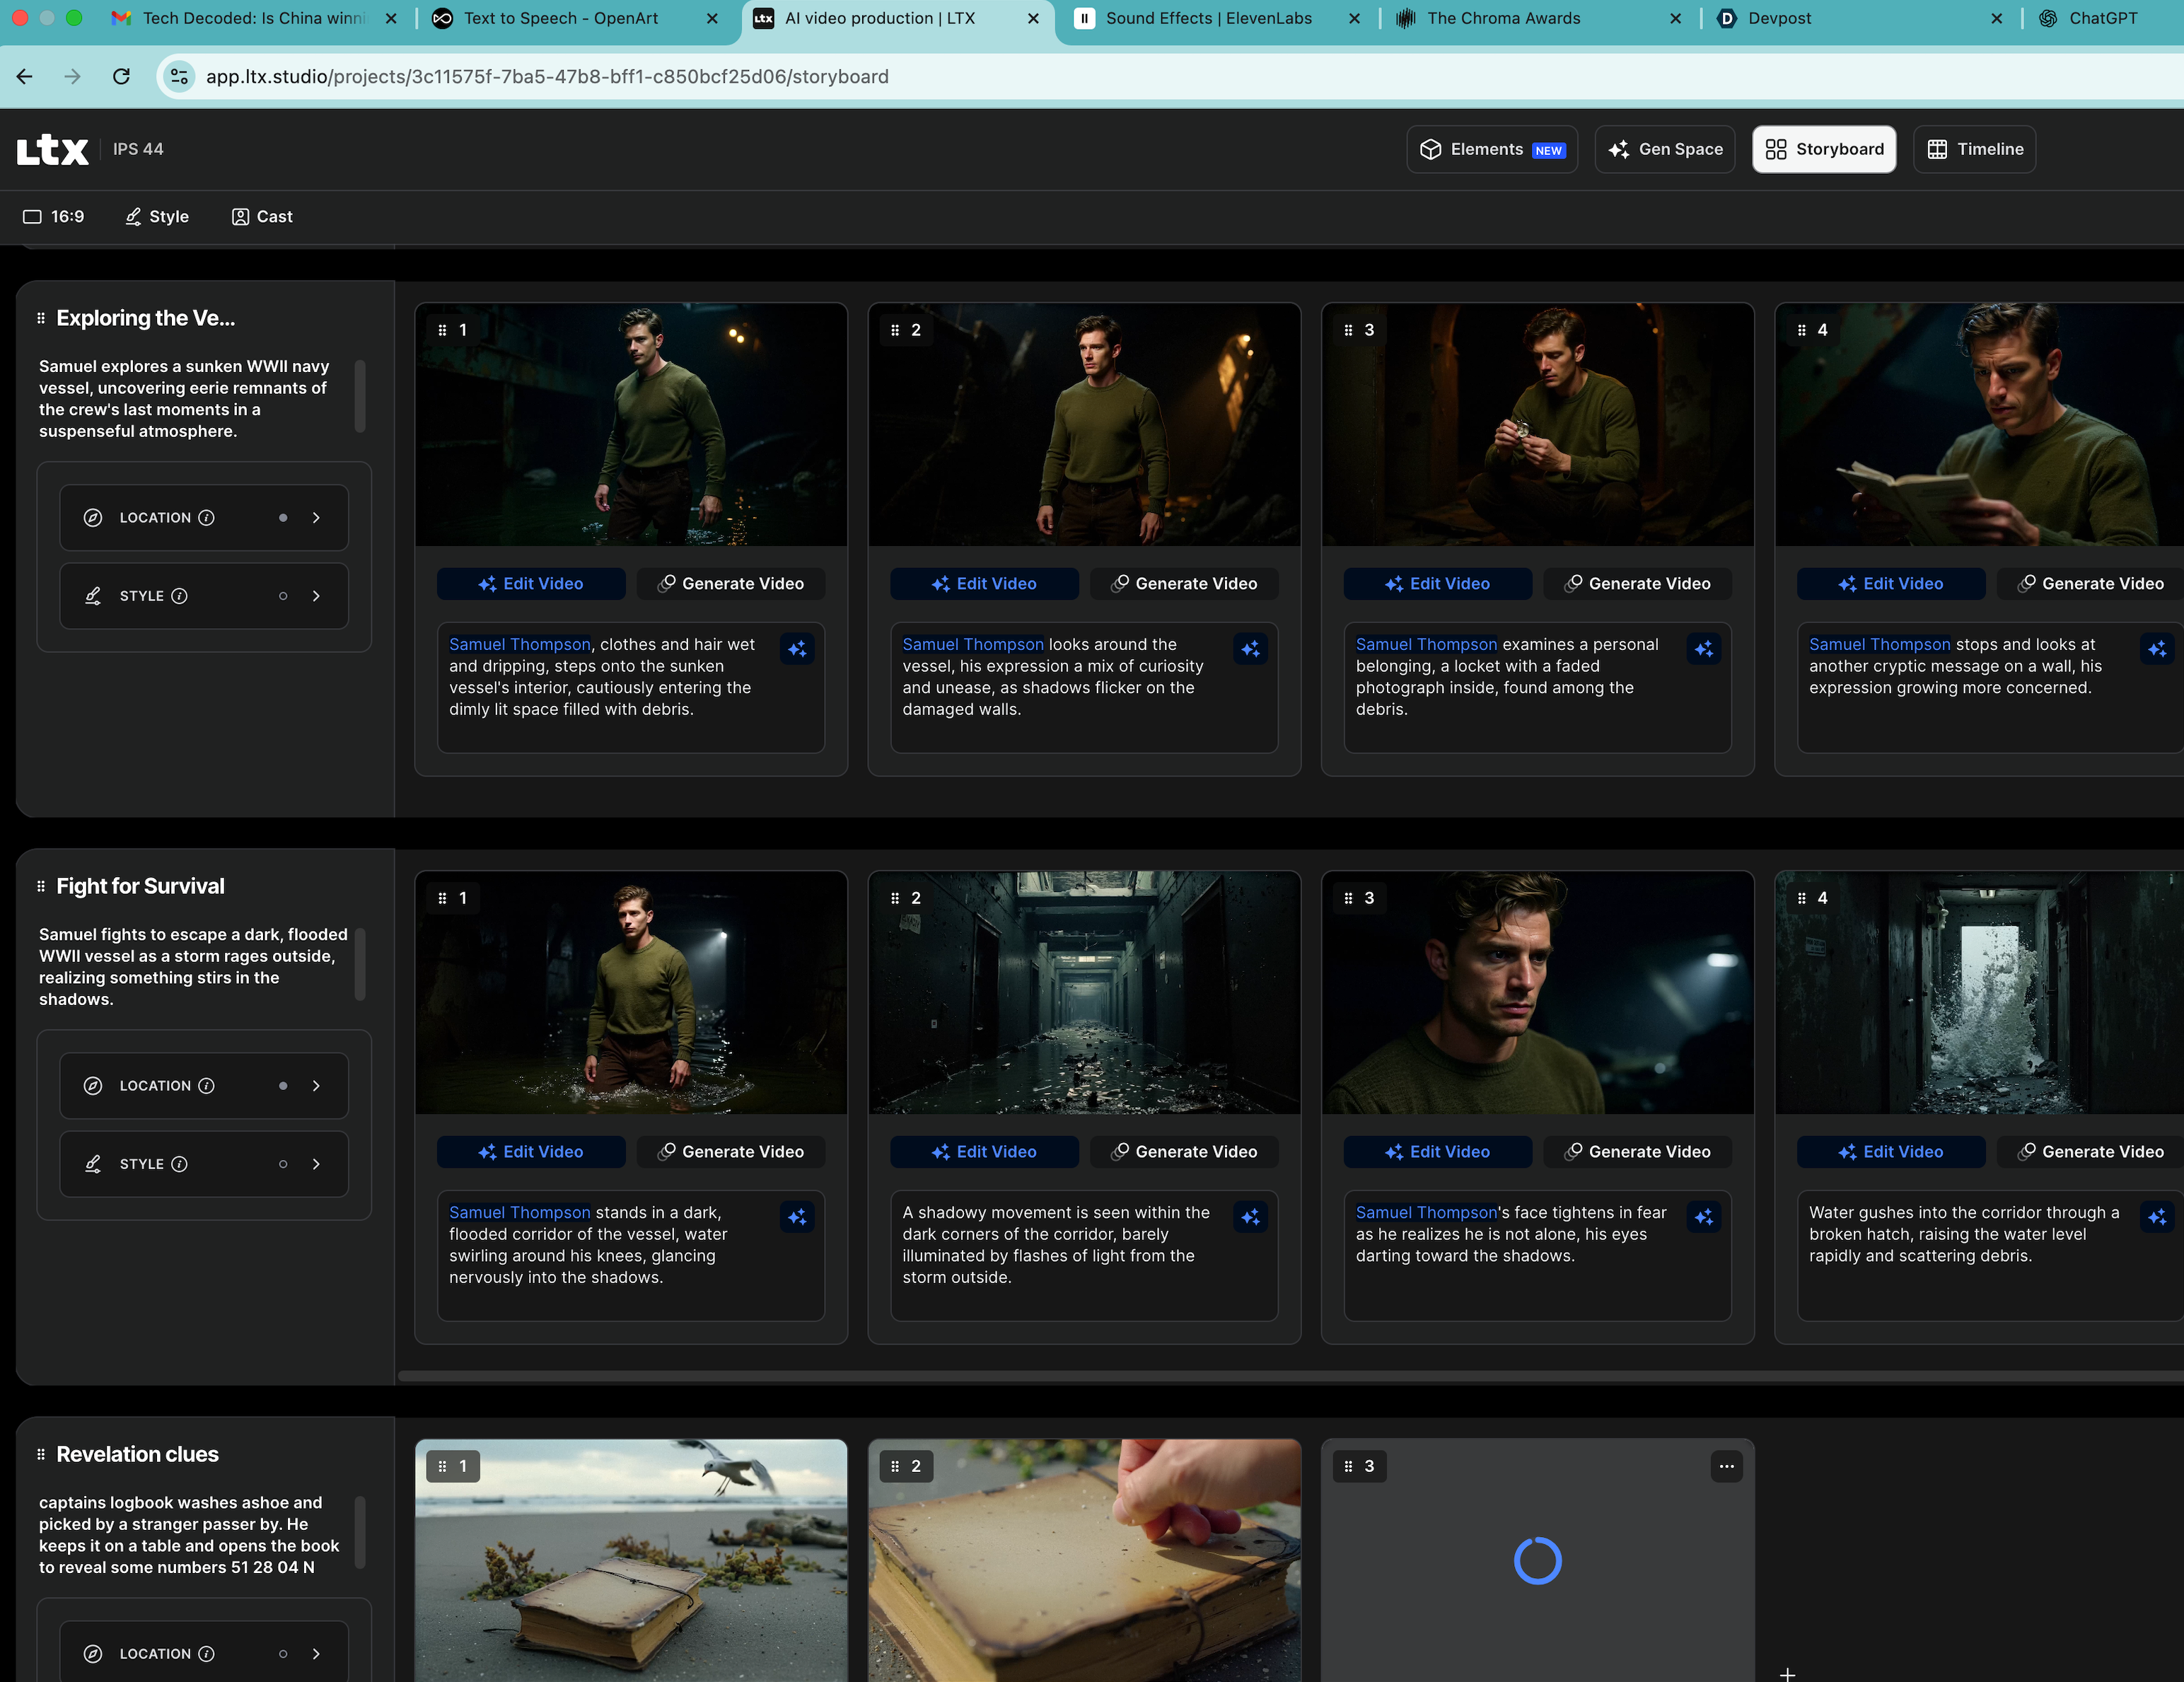The image size is (2184, 1682).
Task: Toggle the STYLE status dot in Exploring scene
Action: 283,596
